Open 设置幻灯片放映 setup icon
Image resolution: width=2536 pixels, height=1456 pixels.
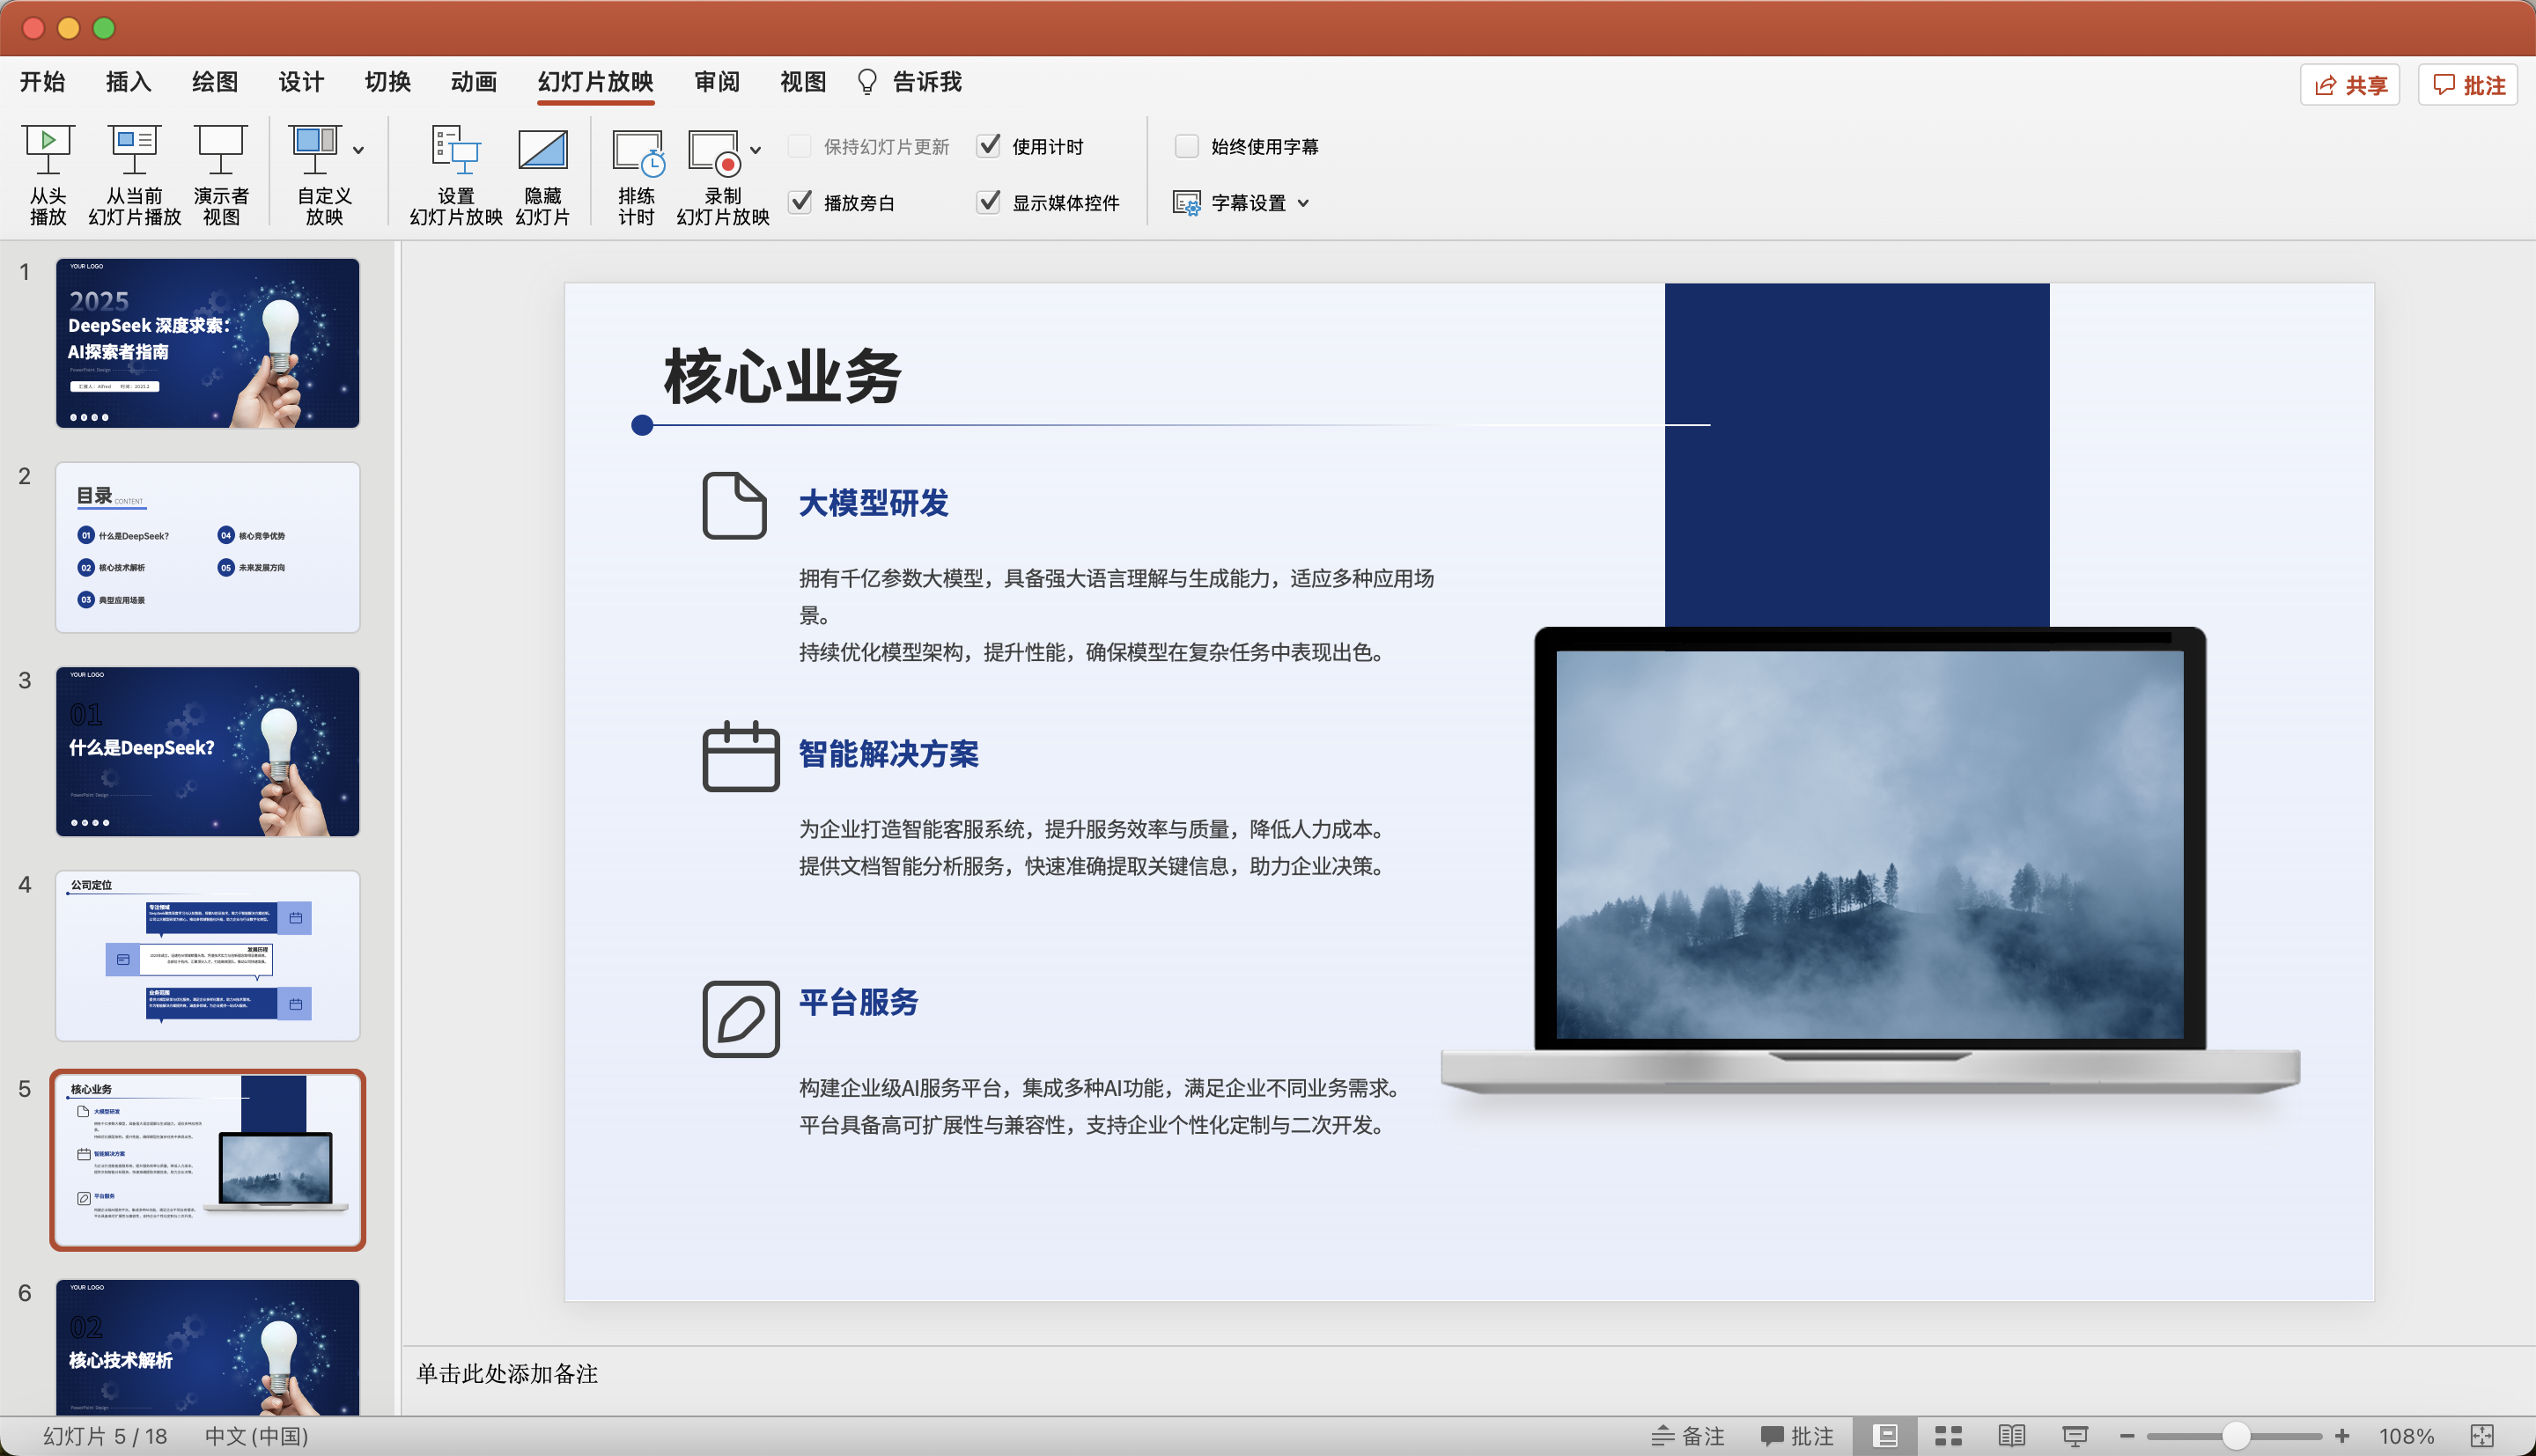455,150
